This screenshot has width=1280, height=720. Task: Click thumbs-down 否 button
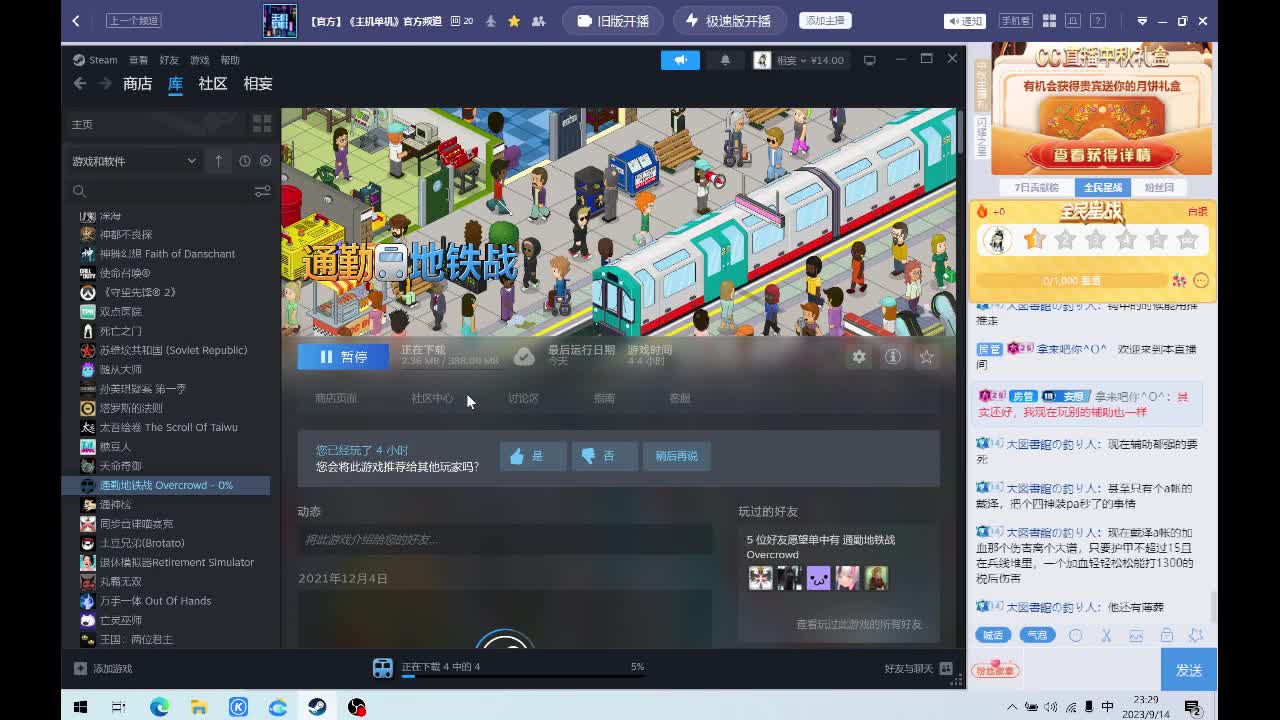[x=604, y=456]
